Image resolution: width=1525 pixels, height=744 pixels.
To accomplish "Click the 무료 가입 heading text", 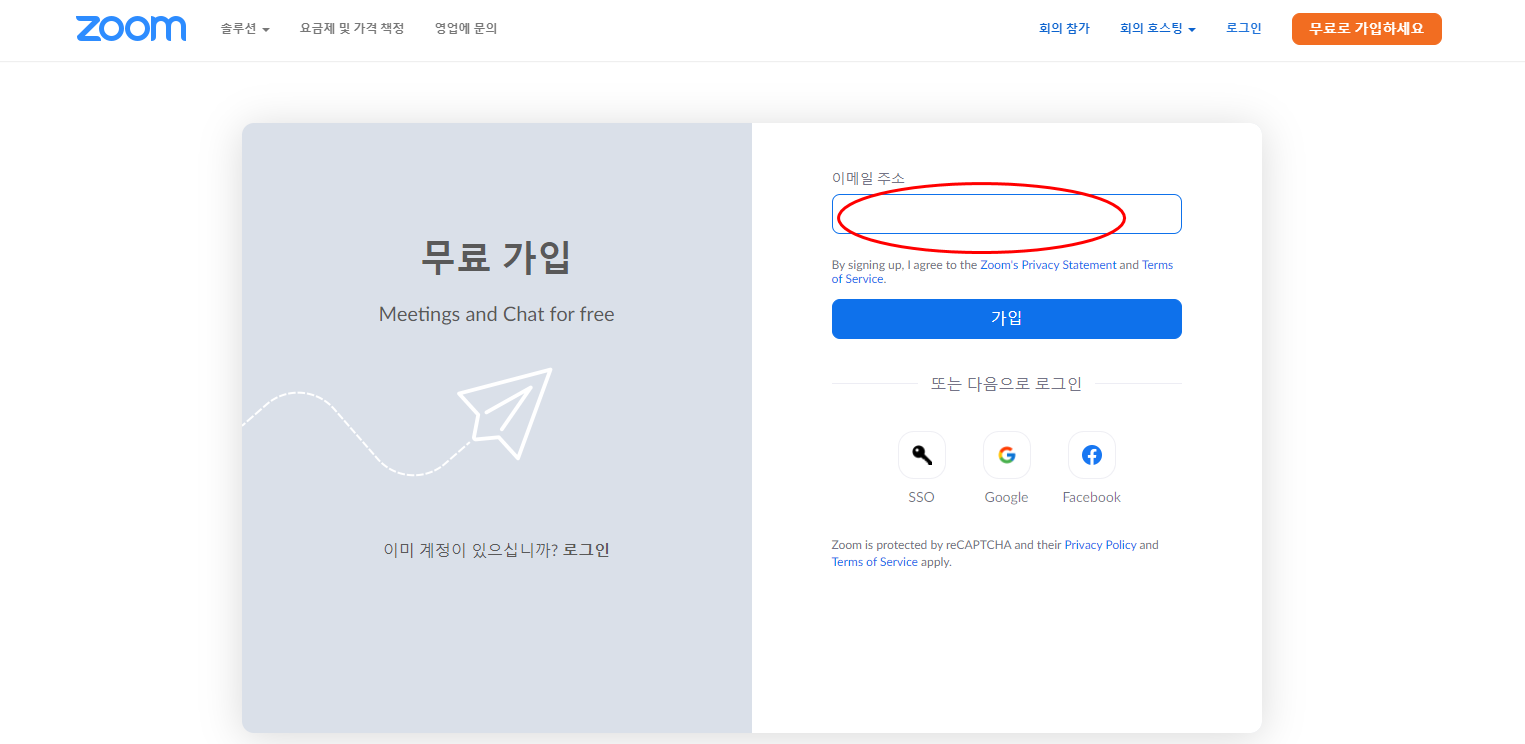I will (x=496, y=257).
